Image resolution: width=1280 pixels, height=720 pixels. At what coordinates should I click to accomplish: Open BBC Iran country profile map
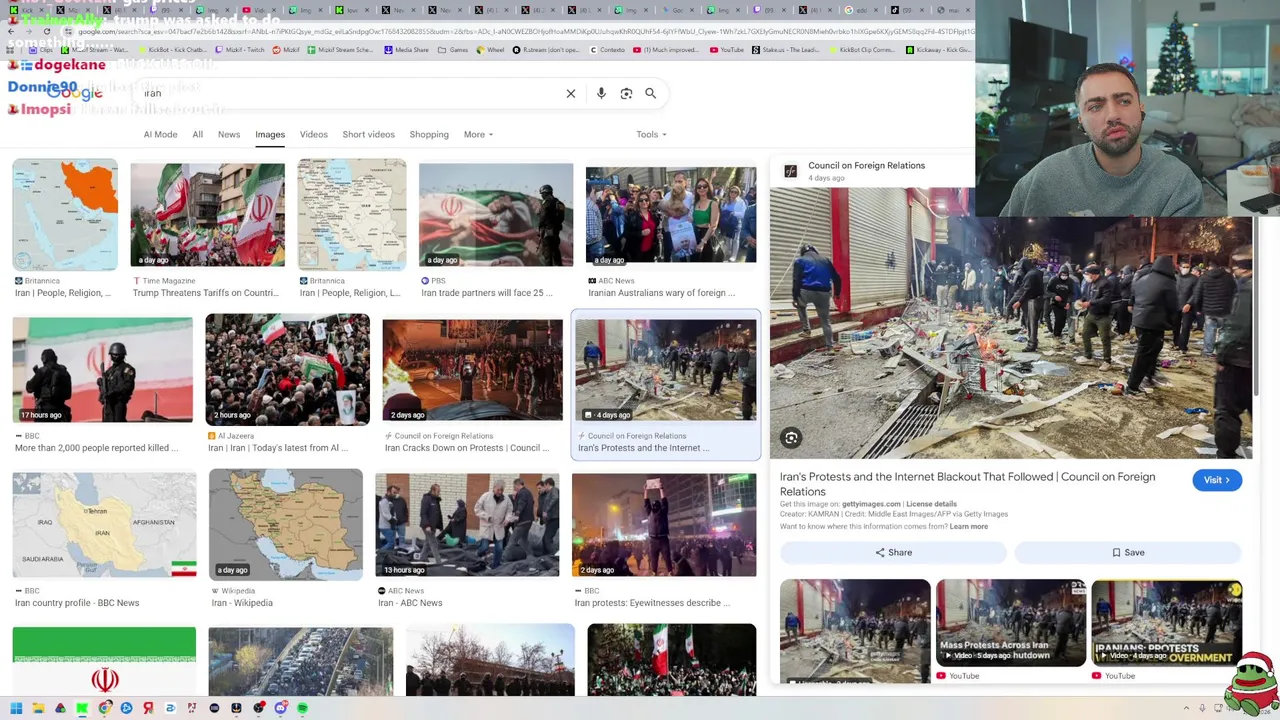(x=104, y=524)
